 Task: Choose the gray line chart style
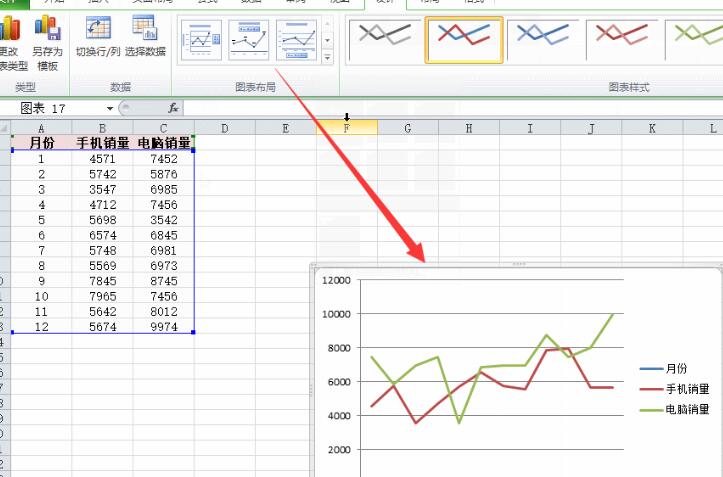coord(385,40)
